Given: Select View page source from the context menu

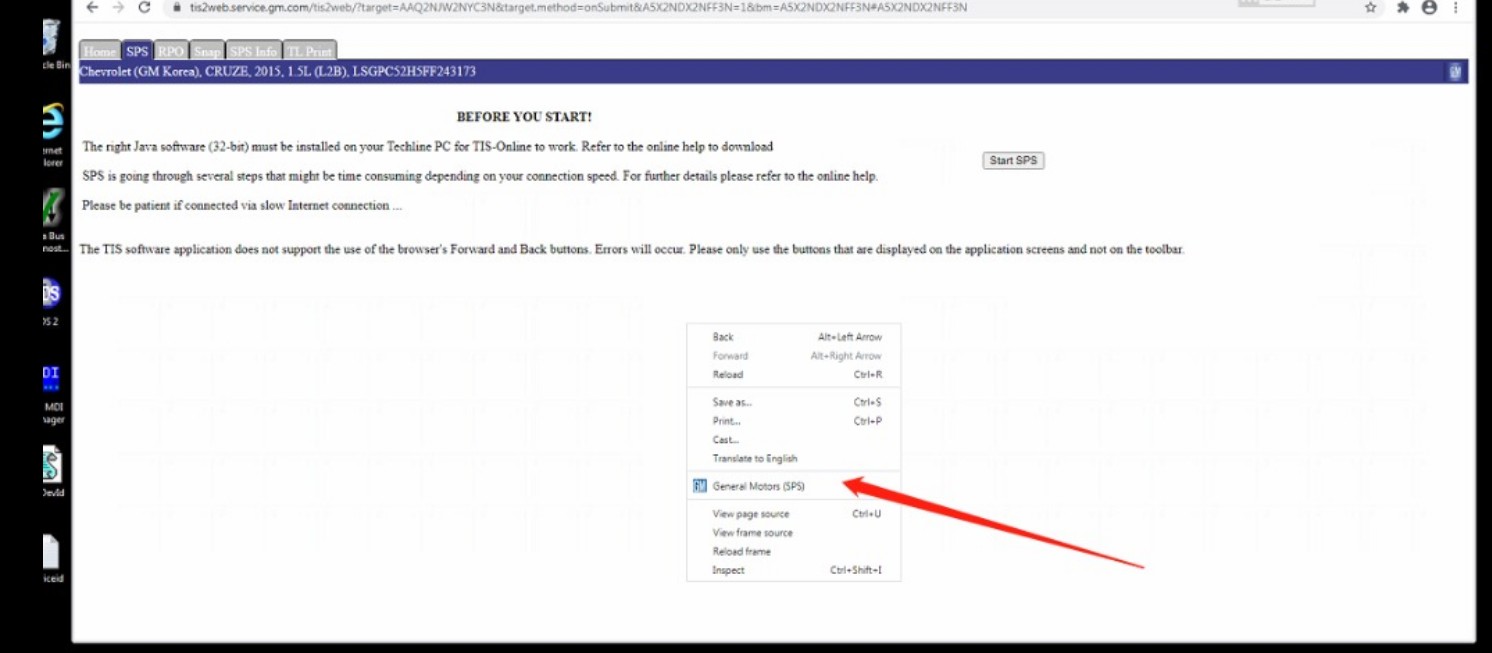Looking at the screenshot, I should click(794, 514).
